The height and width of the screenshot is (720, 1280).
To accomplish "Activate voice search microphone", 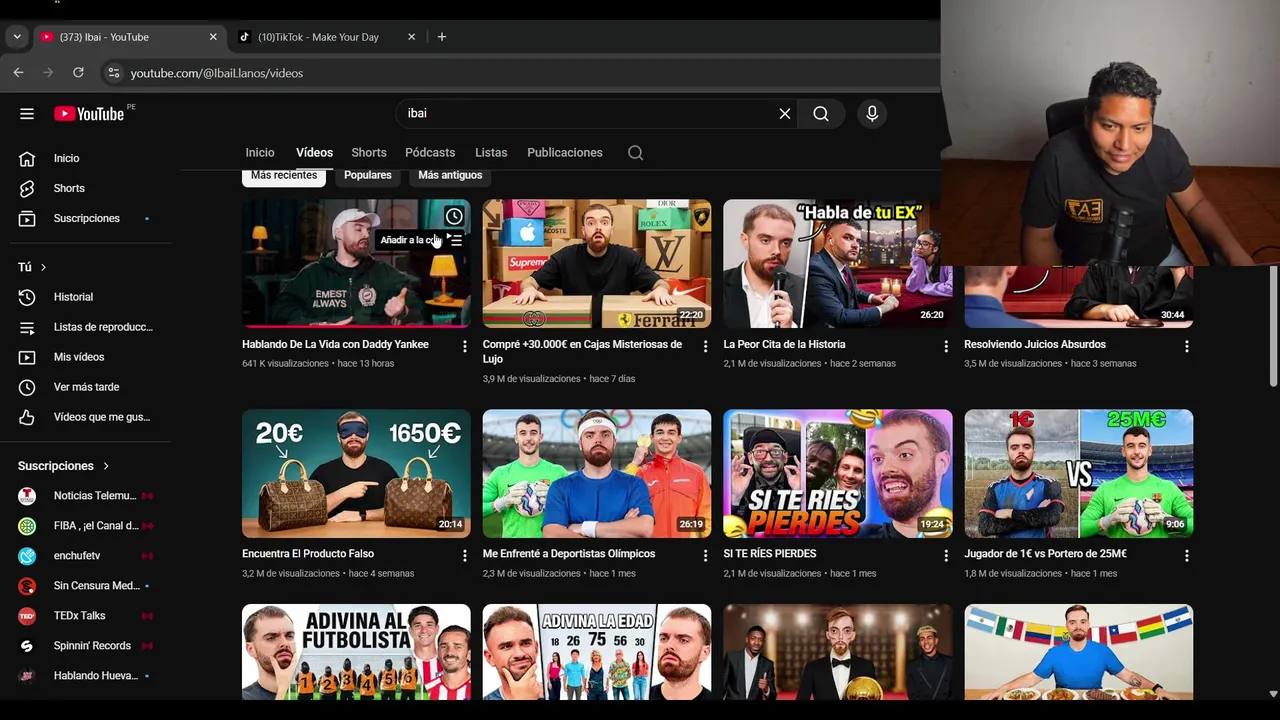I will click(x=872, y=114).
